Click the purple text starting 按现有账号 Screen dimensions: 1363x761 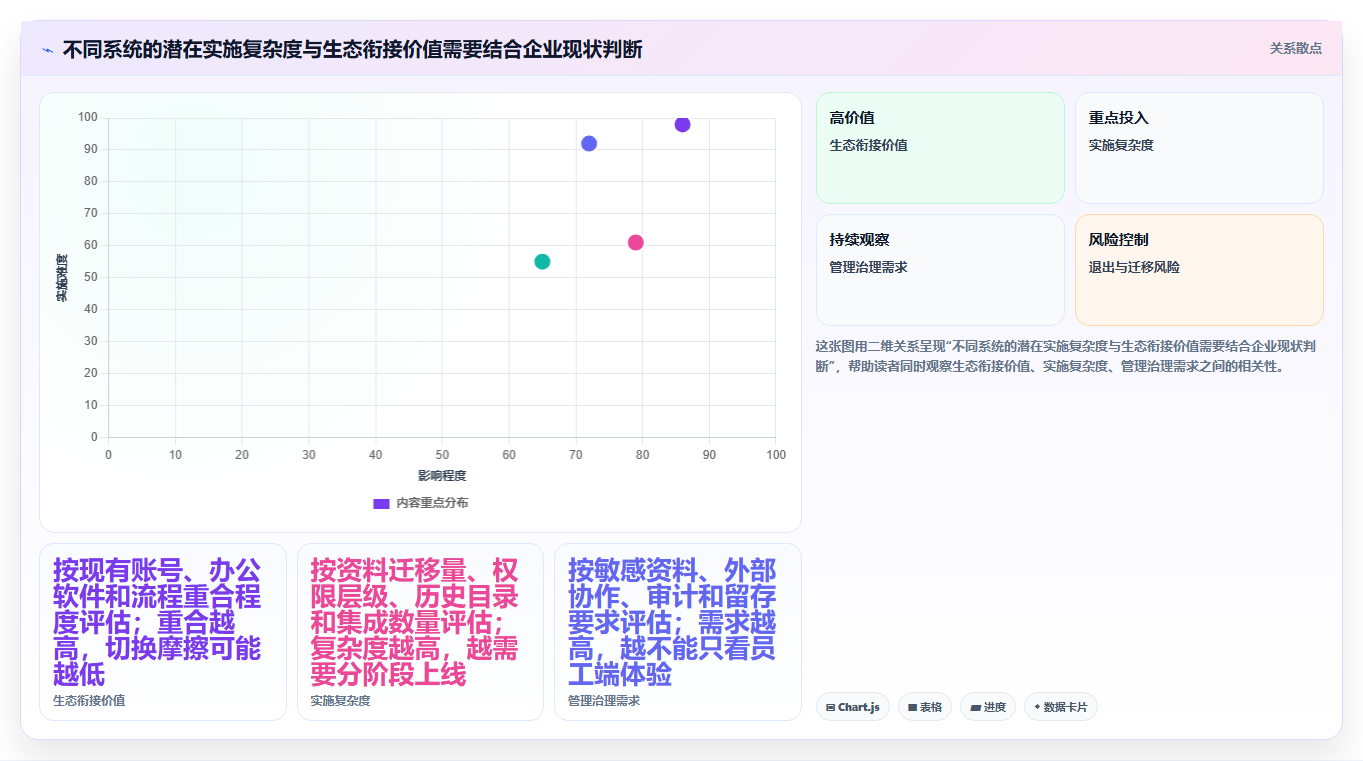pos(158,622)
